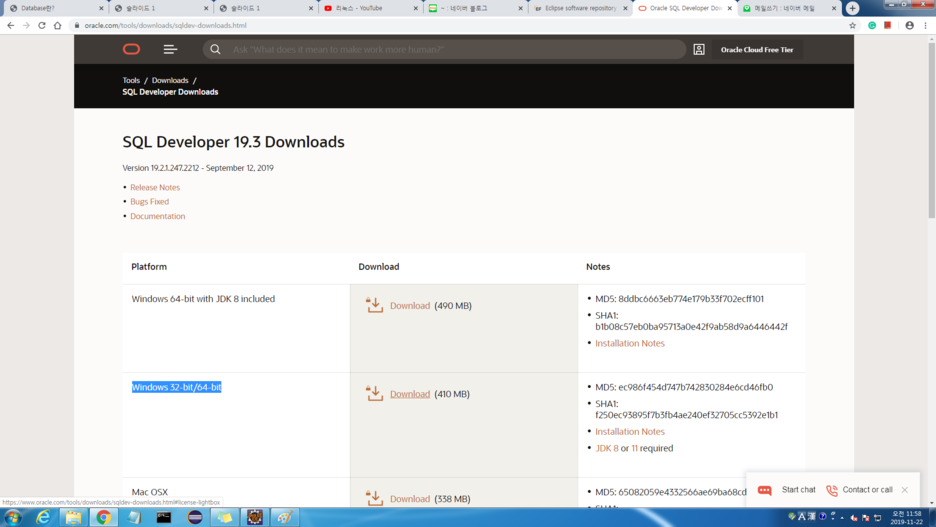The image size is (936, 527).
Task: Open the Eclipse icon on the taskbar
Action: pyautogui.click(x=195, y=517)
